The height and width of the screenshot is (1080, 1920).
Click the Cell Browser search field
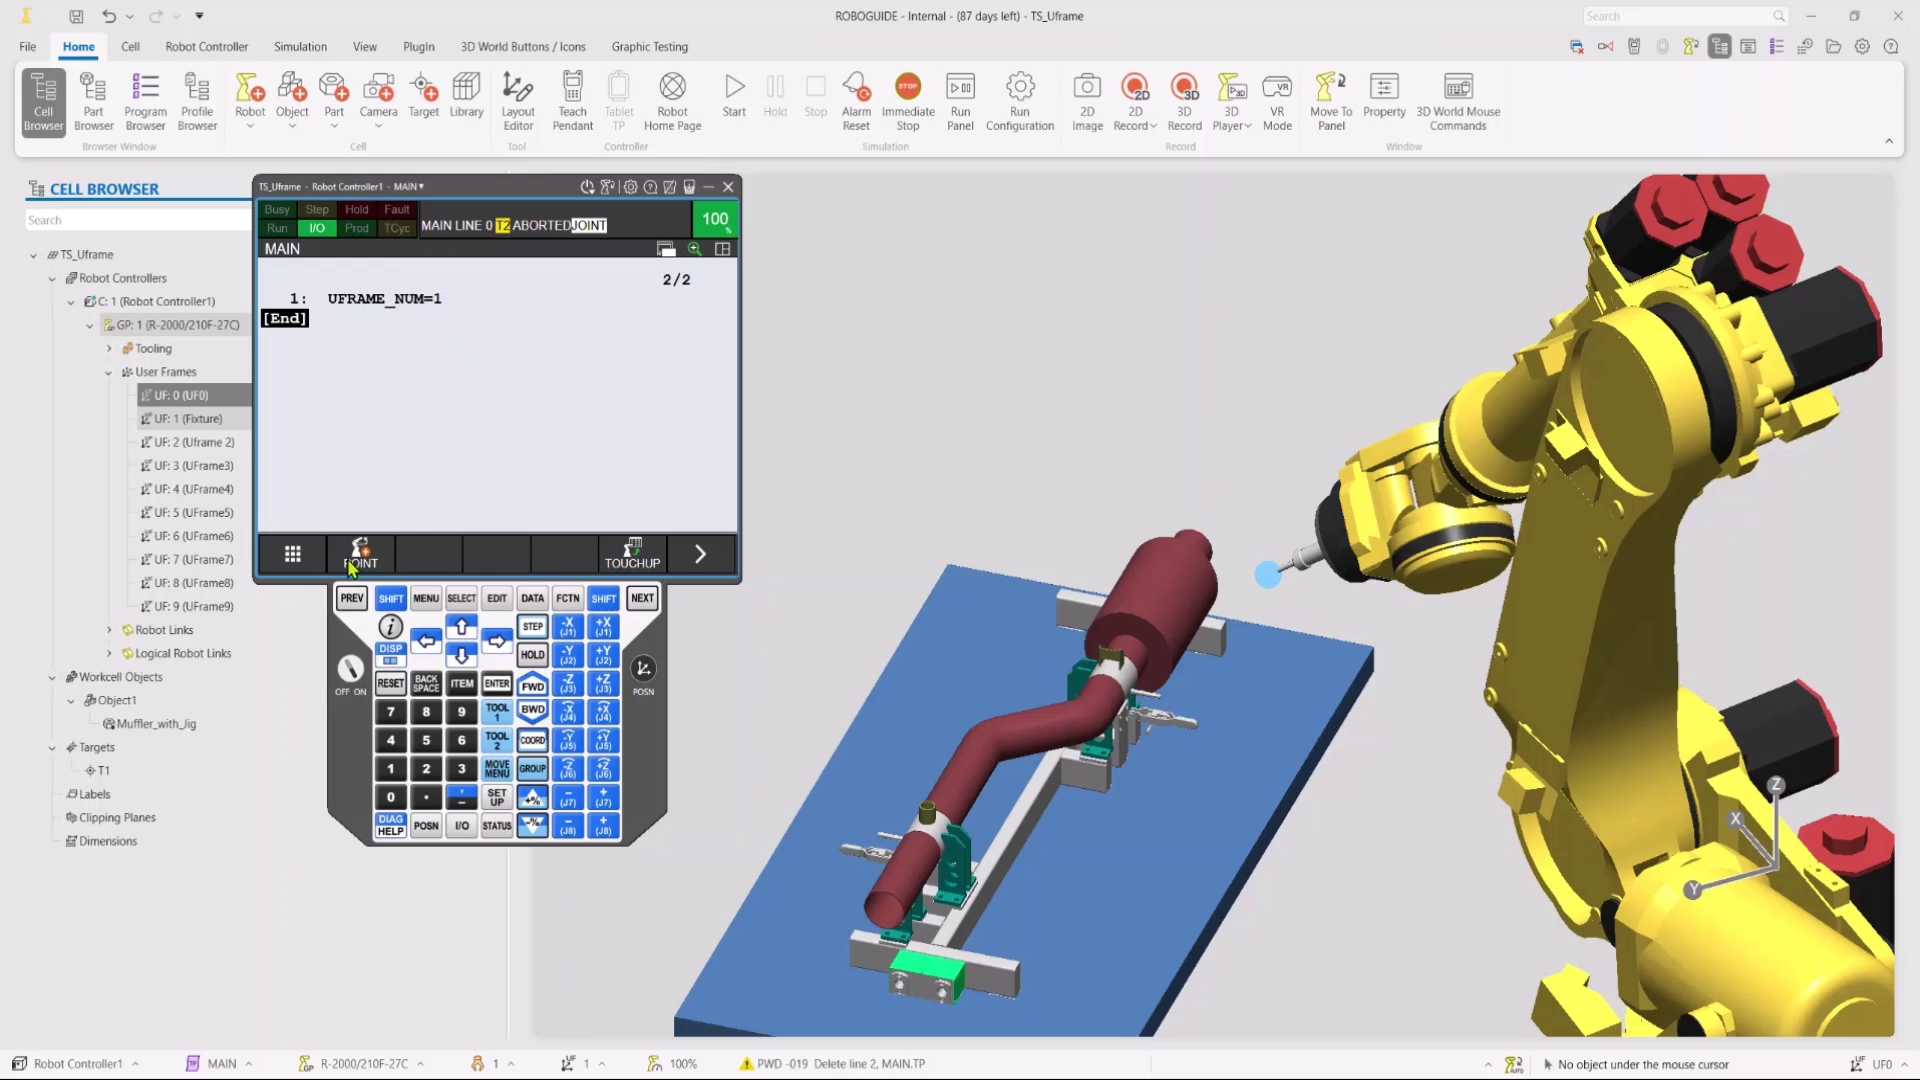click(138, 220)
